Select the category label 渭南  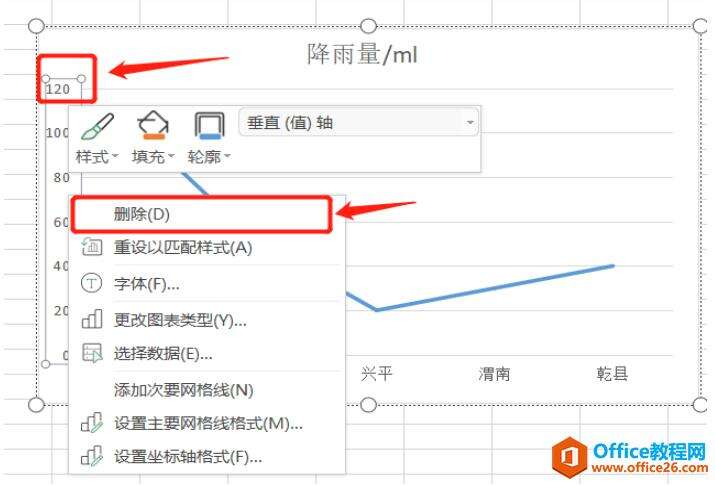click(x=494, y=374)
